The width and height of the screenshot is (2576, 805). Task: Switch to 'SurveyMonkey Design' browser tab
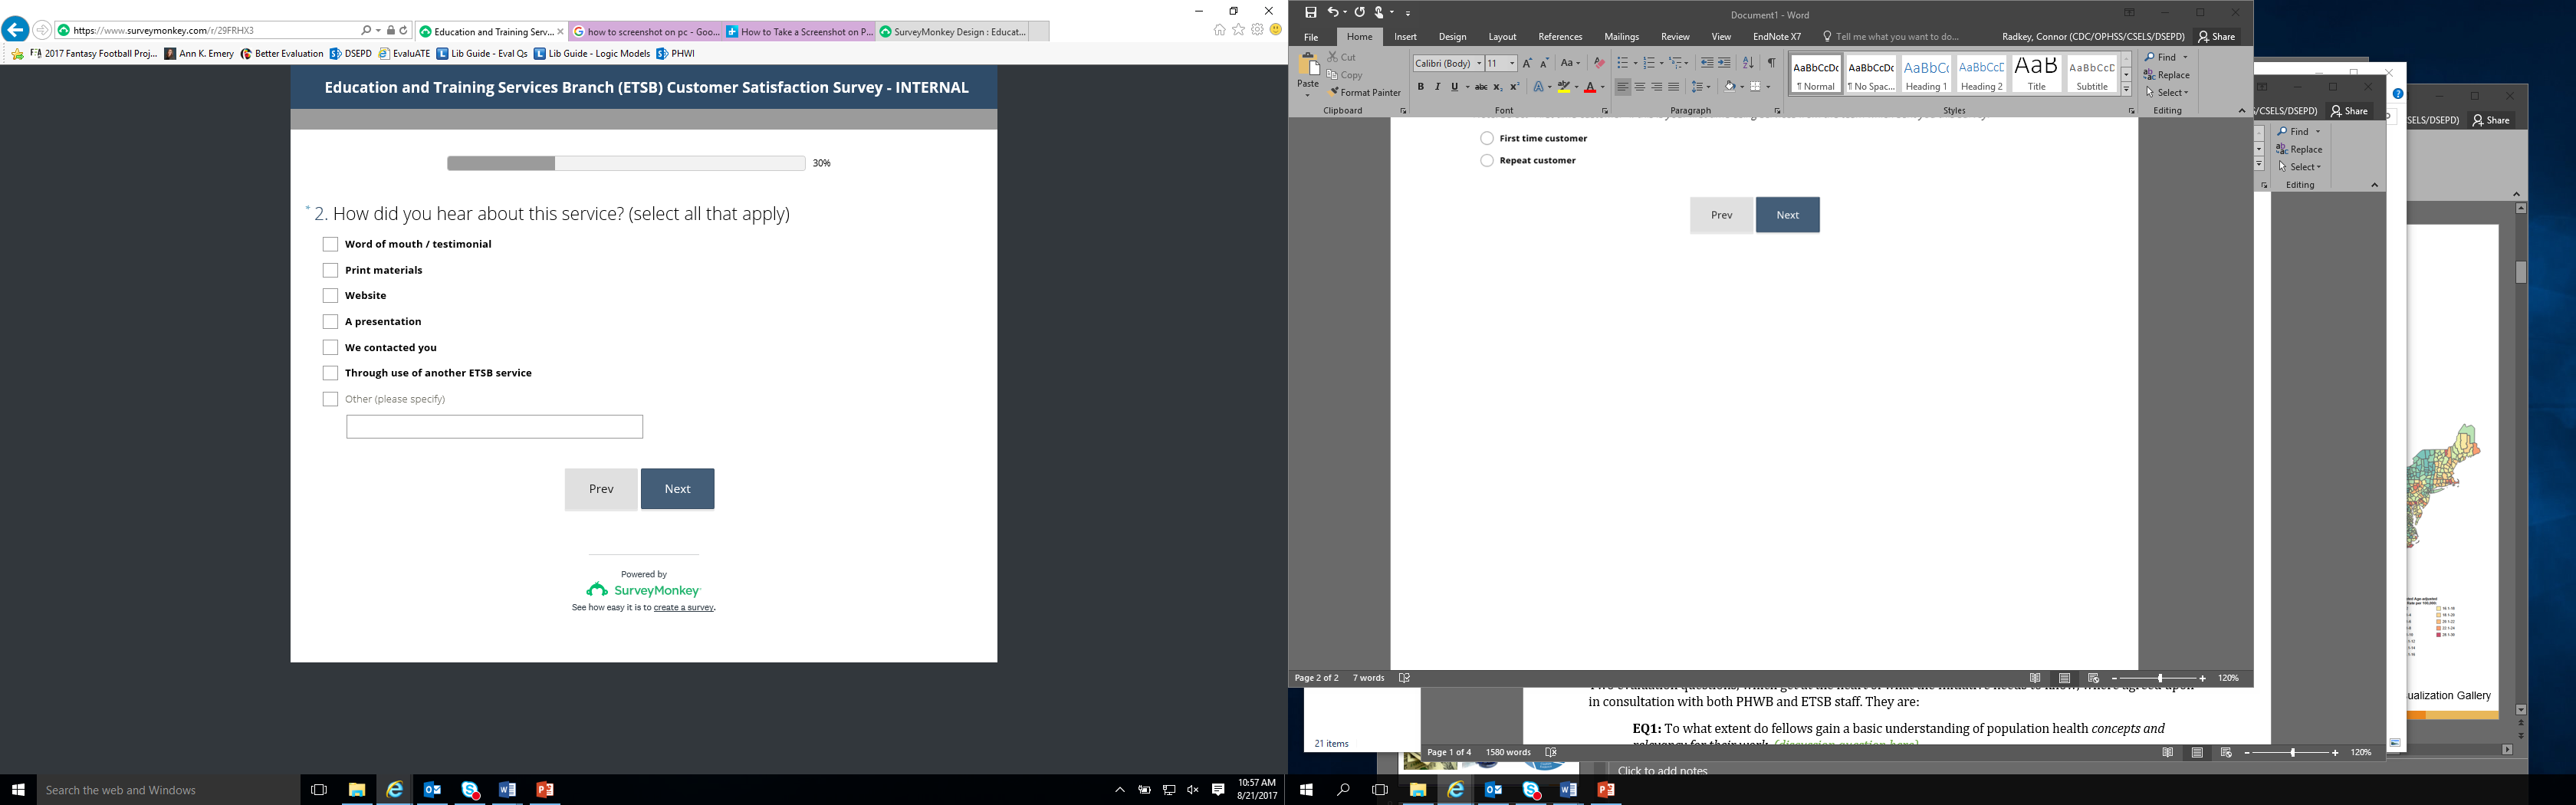[x=953, y=32]
